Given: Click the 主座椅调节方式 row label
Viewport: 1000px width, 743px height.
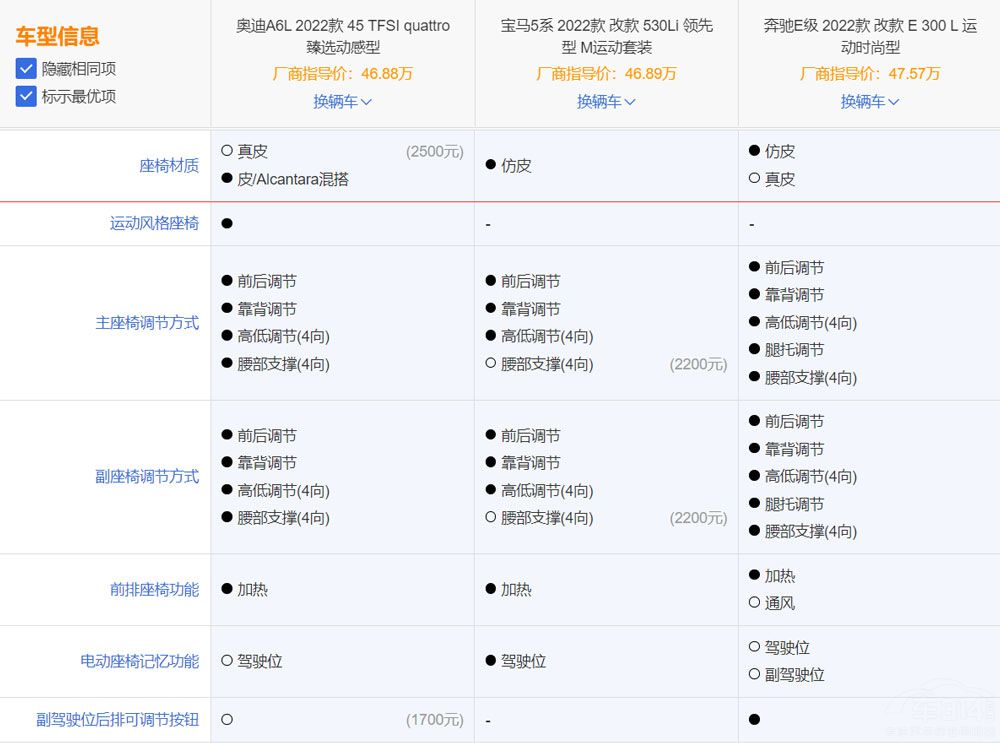Looking at the screenshot, I should pos(148,323).
